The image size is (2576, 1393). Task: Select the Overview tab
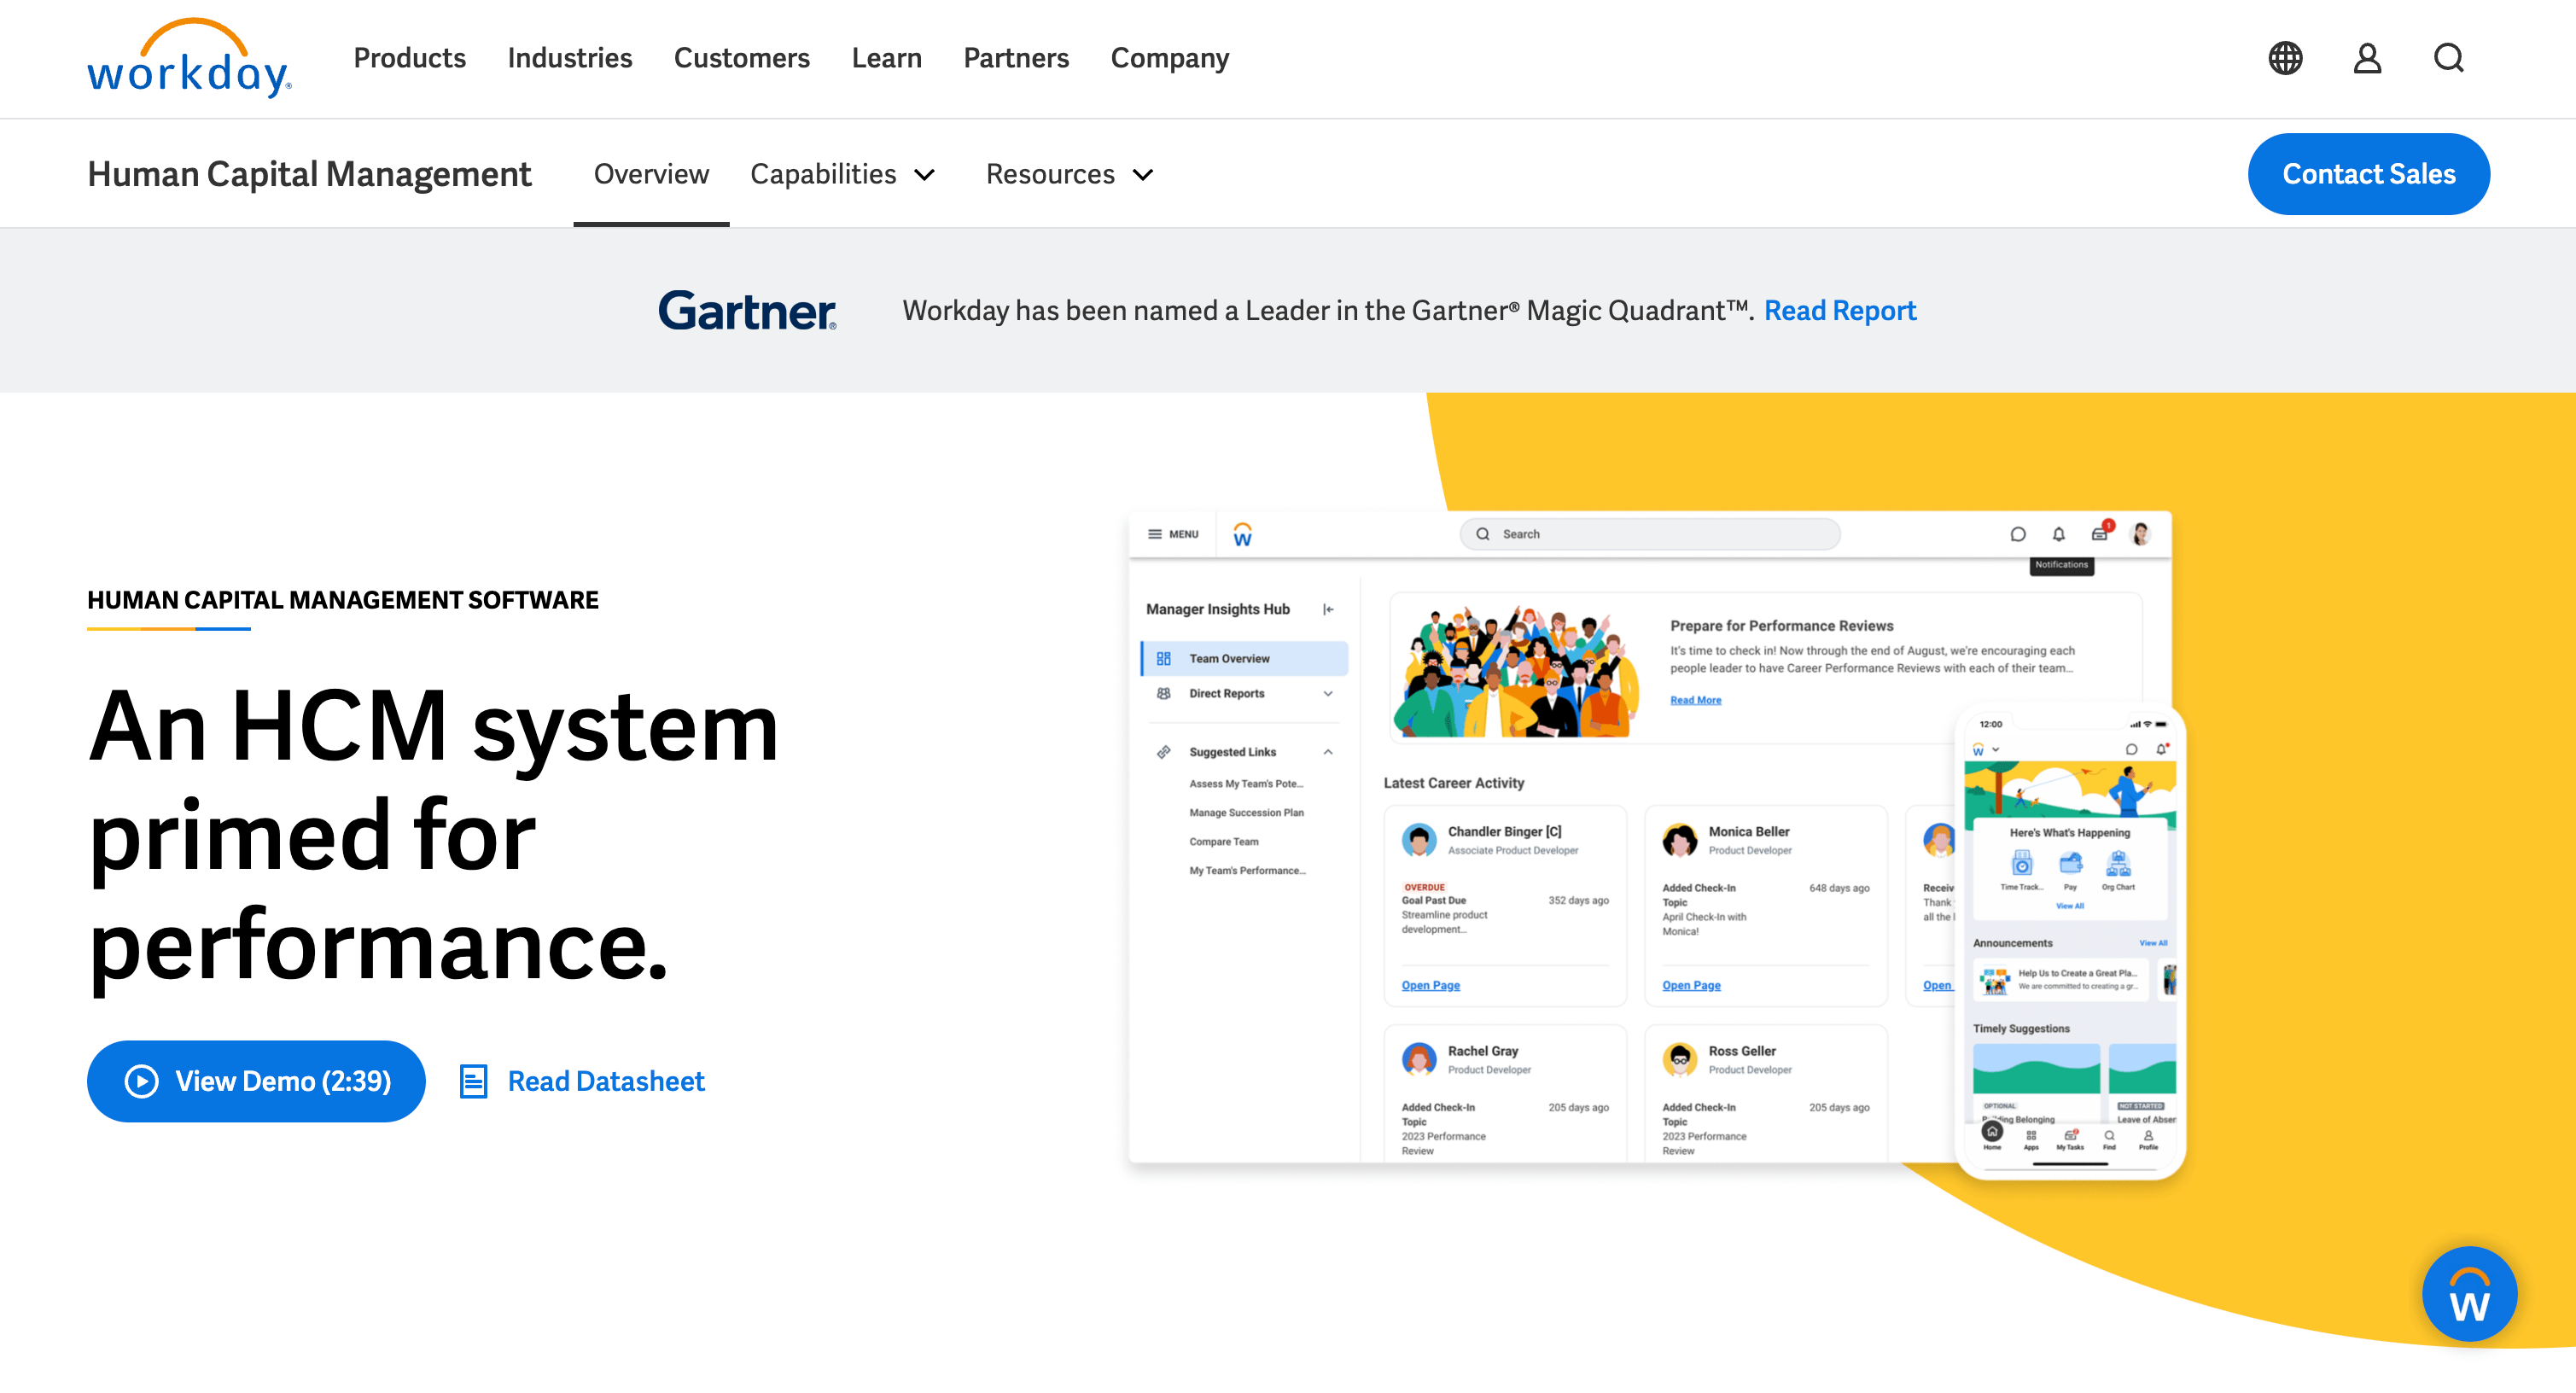click(651, 174)
